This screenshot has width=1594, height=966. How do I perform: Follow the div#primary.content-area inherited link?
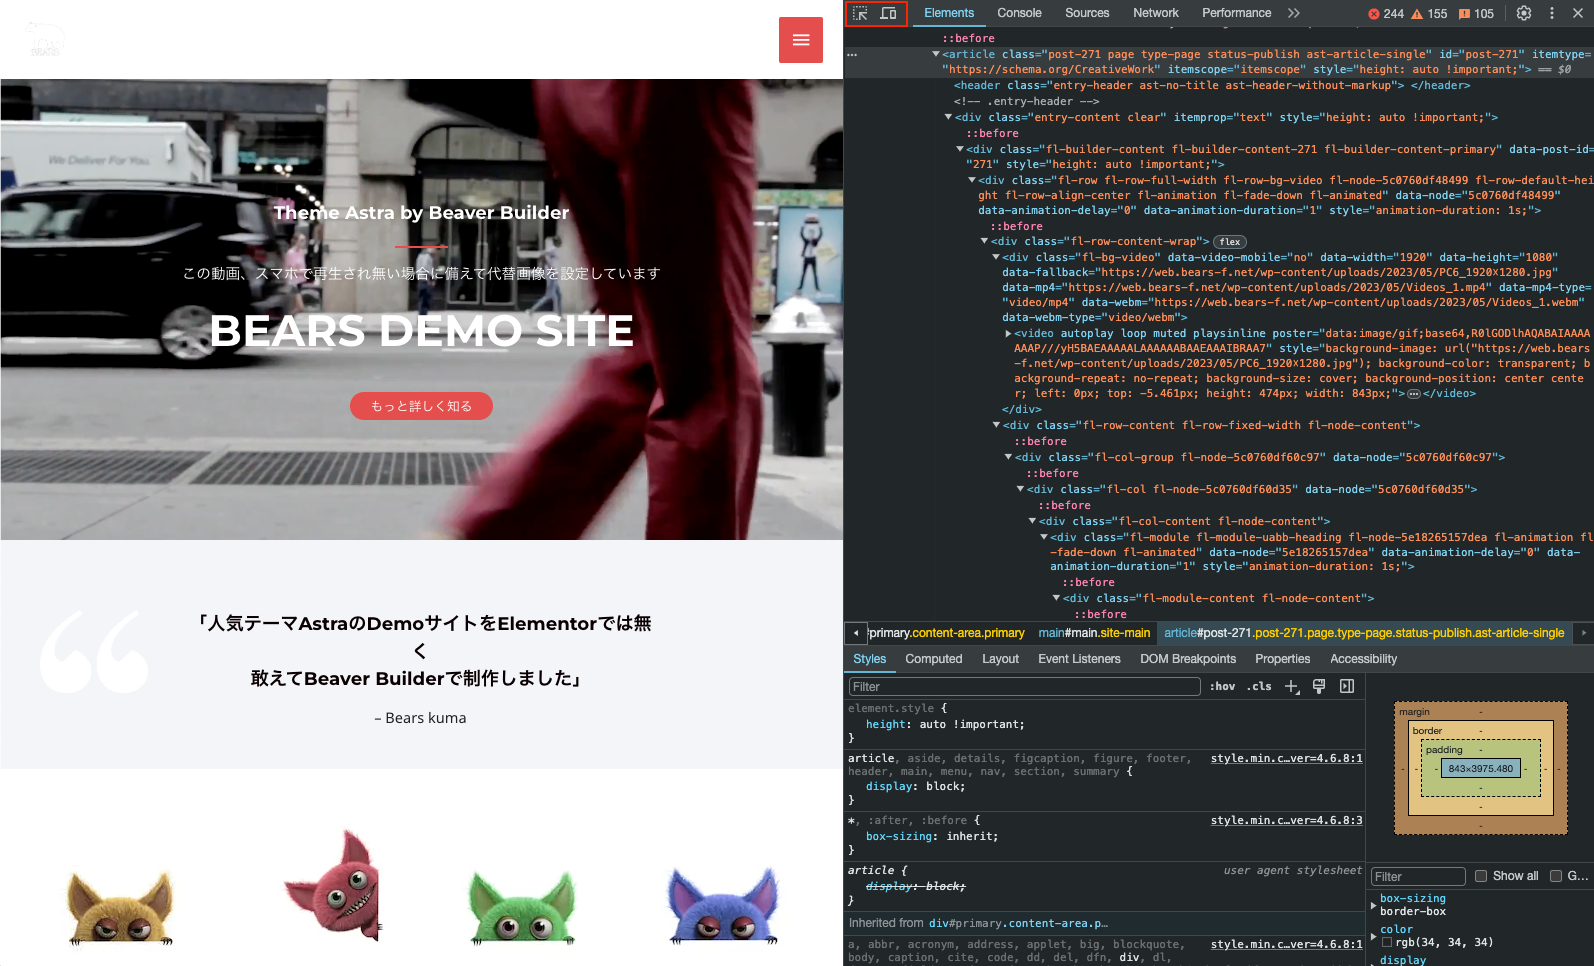tap(1018, 923)
